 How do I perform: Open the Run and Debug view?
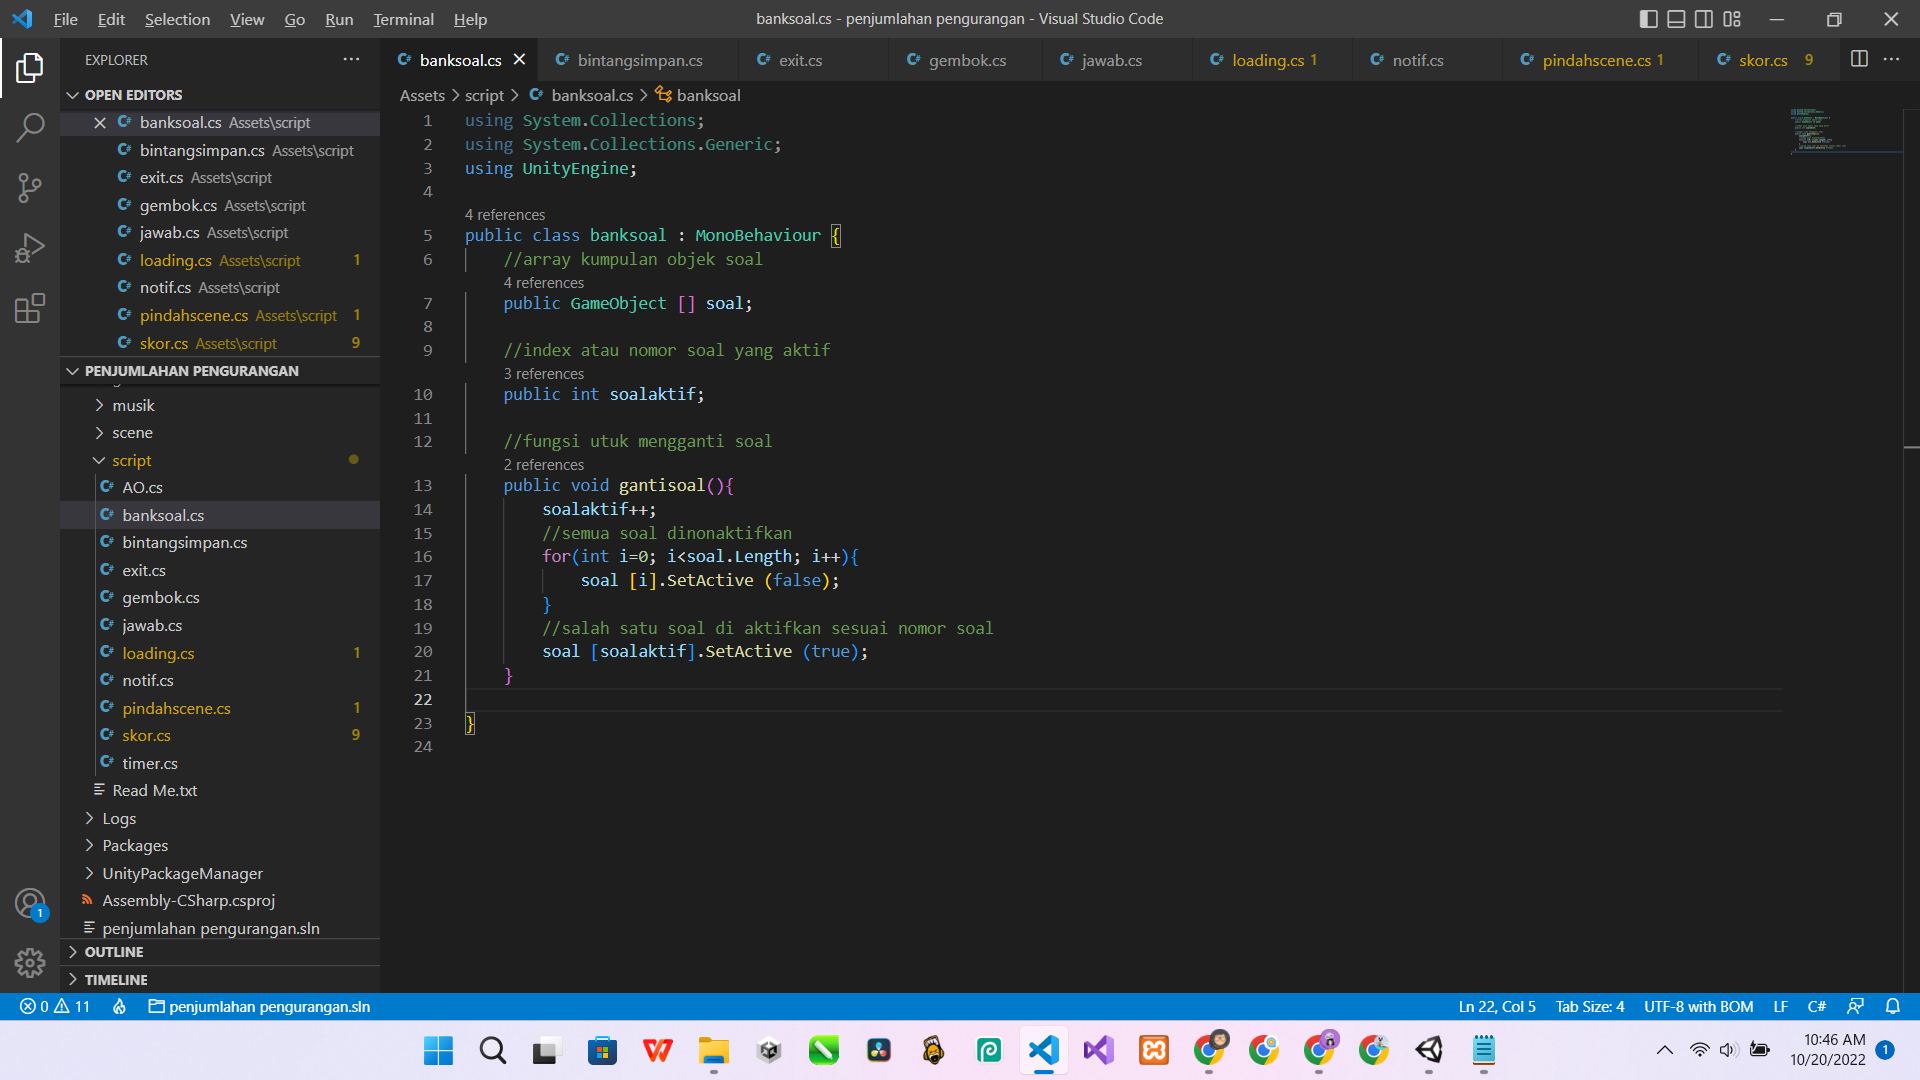(x=30, y=247)
